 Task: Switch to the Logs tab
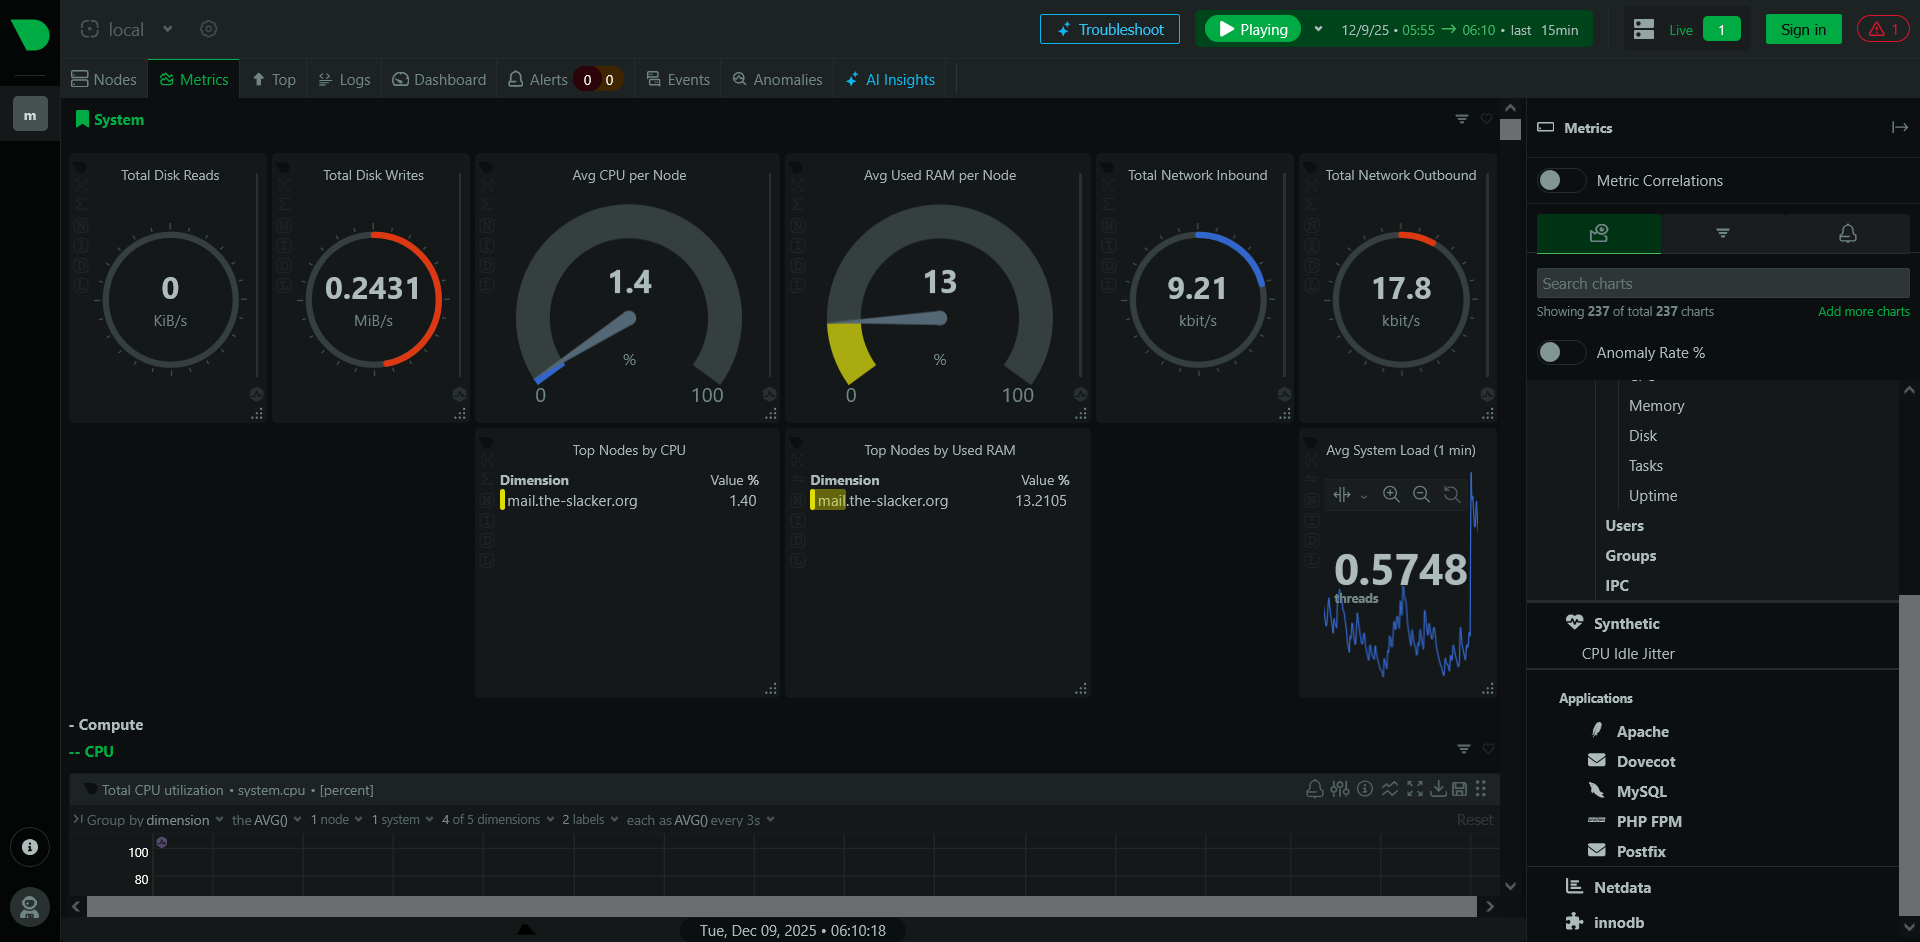(x=344, y=79)
